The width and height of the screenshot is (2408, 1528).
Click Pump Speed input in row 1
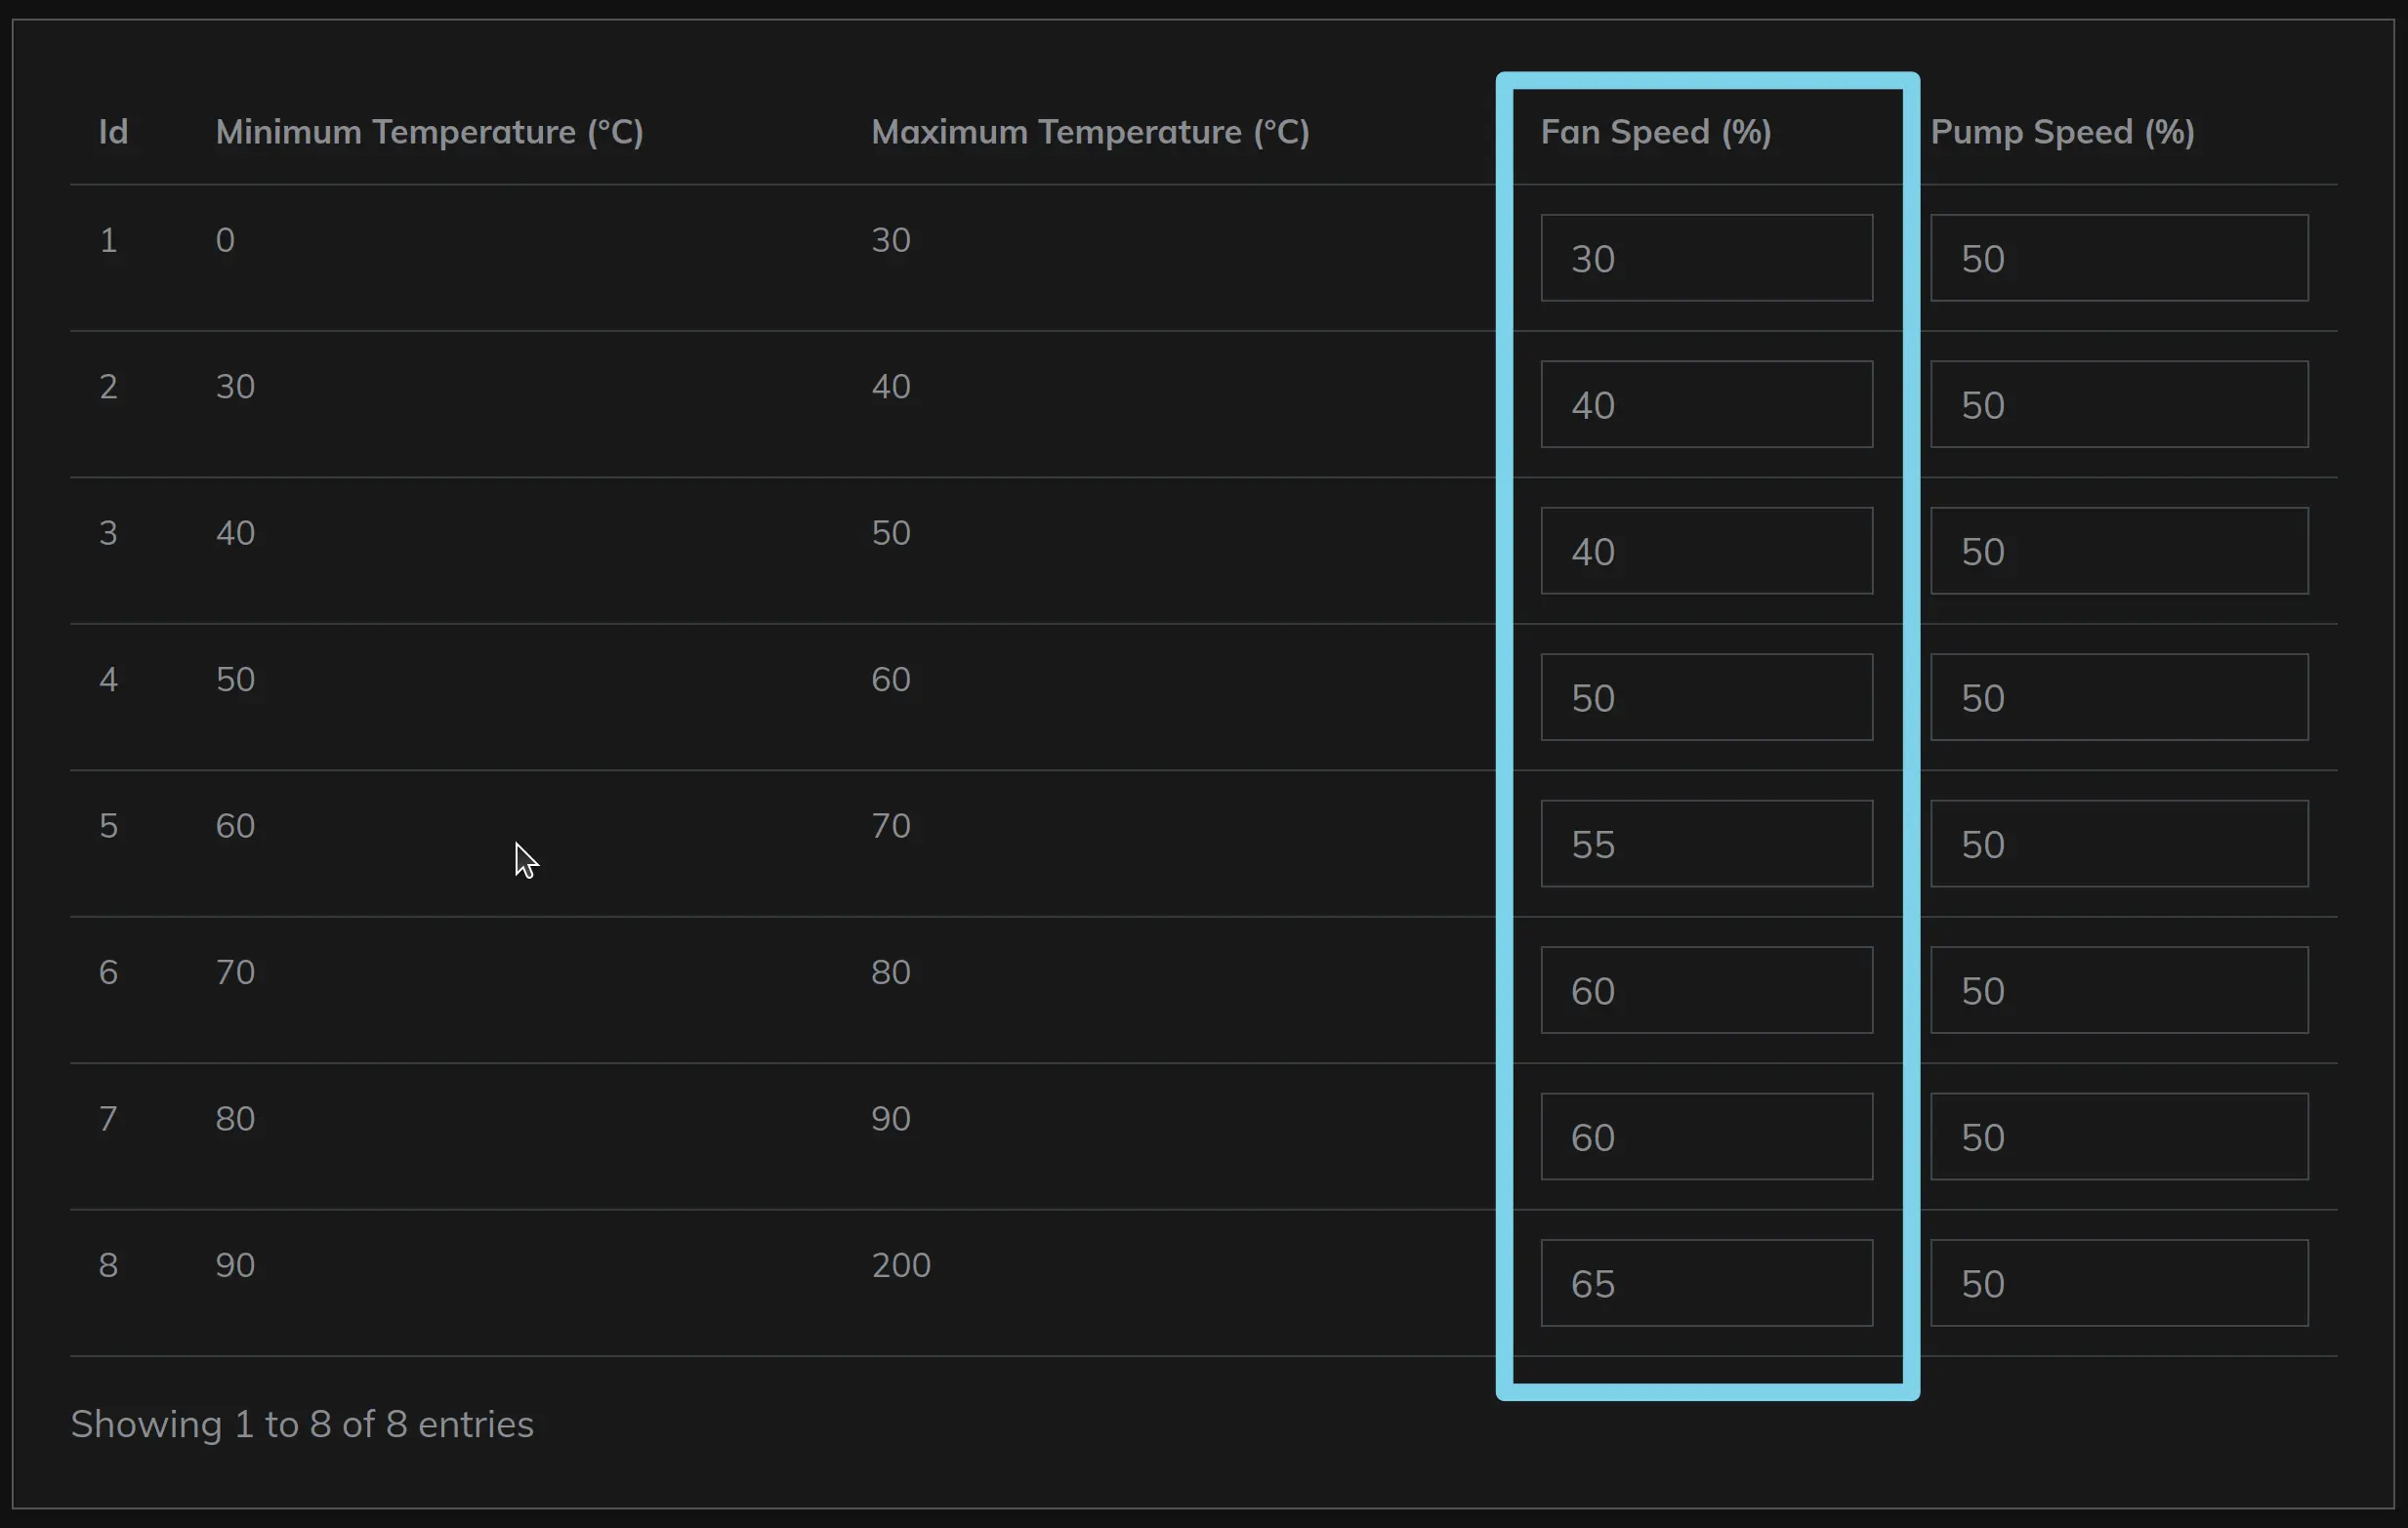[x=2118, y=258]
